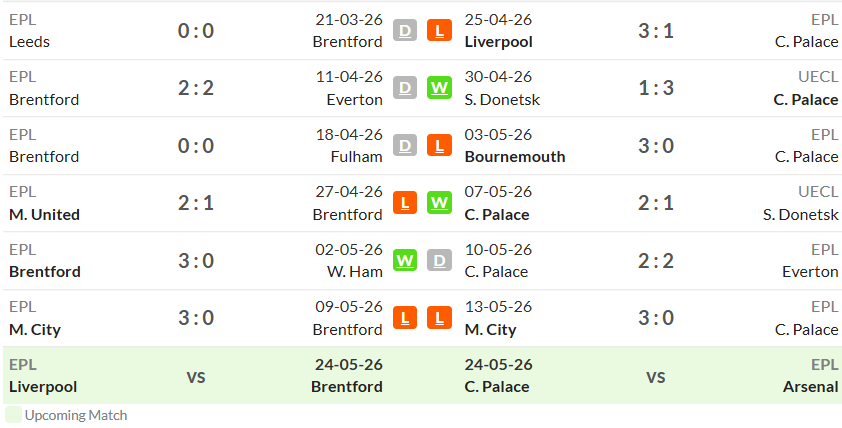Click the draw badge for Brentford vs Fulham

point(405,146)
